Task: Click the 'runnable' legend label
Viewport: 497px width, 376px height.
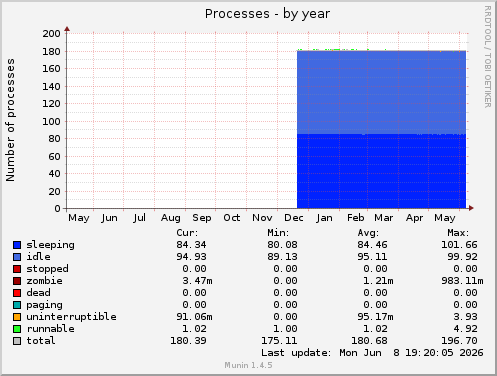Action: (x=50, y=329)
